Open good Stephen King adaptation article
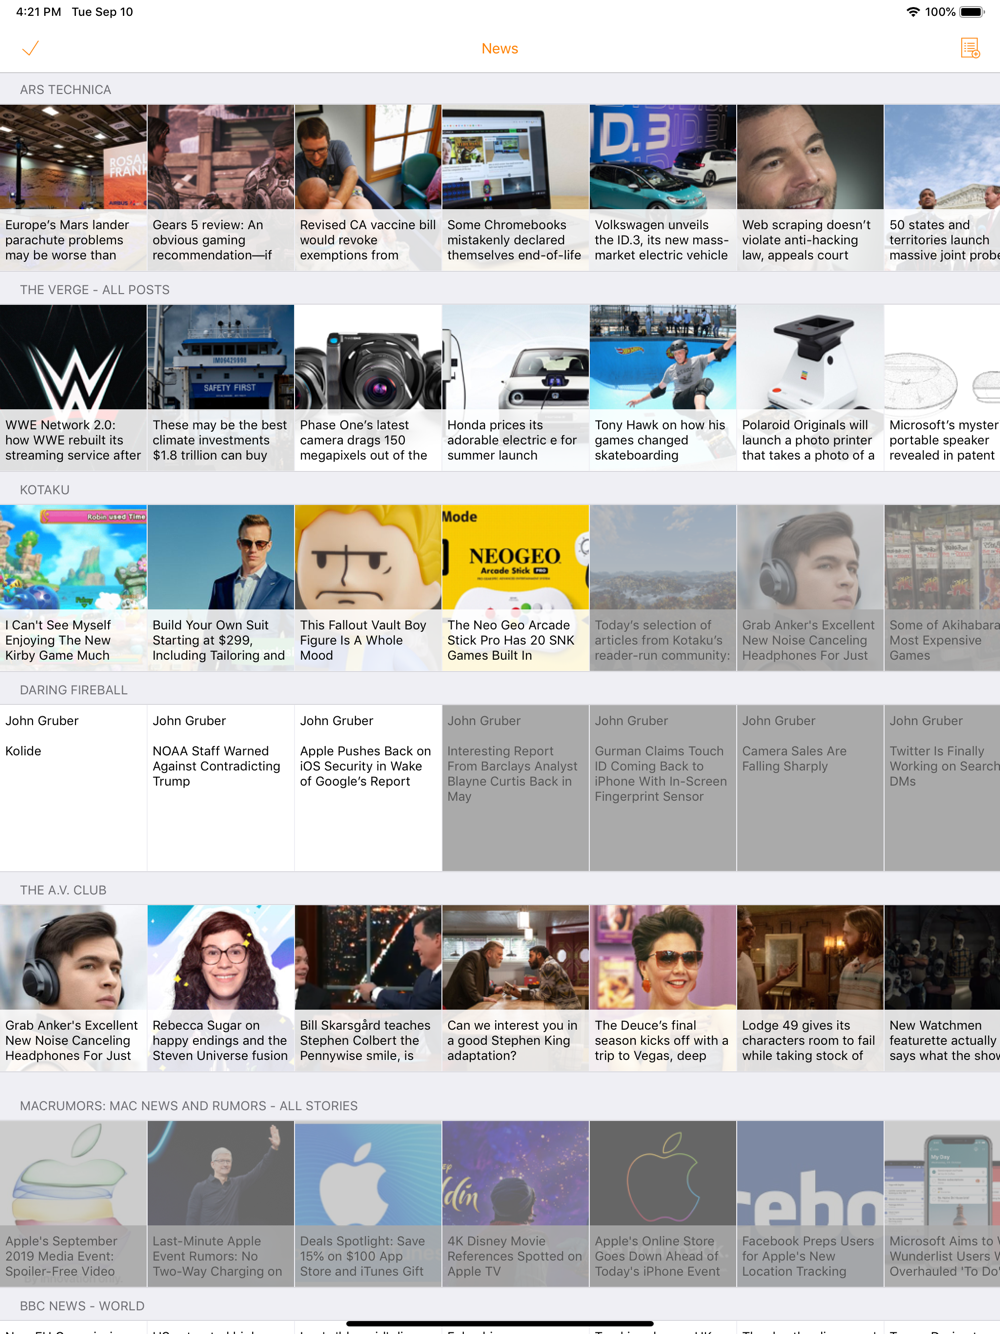Image resolution: width=1000 pixels, height=1334 pixels. click(x=516, y=988)
